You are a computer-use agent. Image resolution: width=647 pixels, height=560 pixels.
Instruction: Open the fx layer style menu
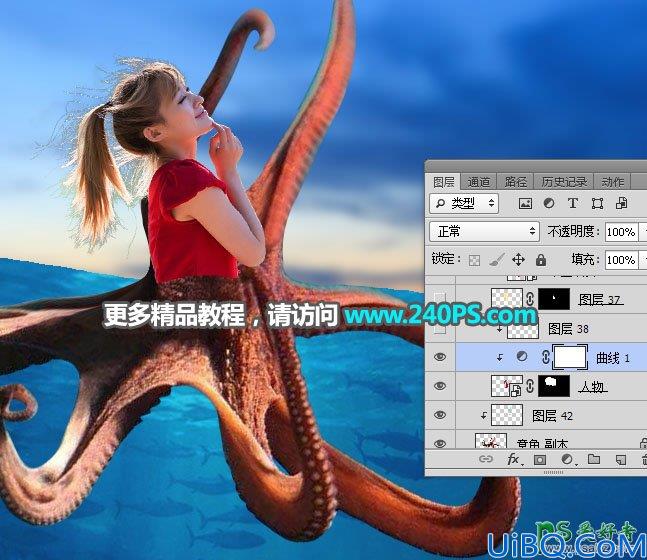tap(514, 459)
